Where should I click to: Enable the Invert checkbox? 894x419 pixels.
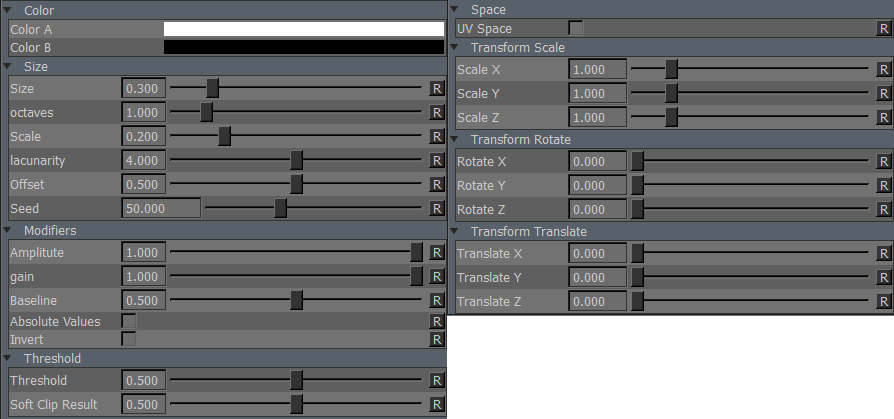[x=129, y=339]
